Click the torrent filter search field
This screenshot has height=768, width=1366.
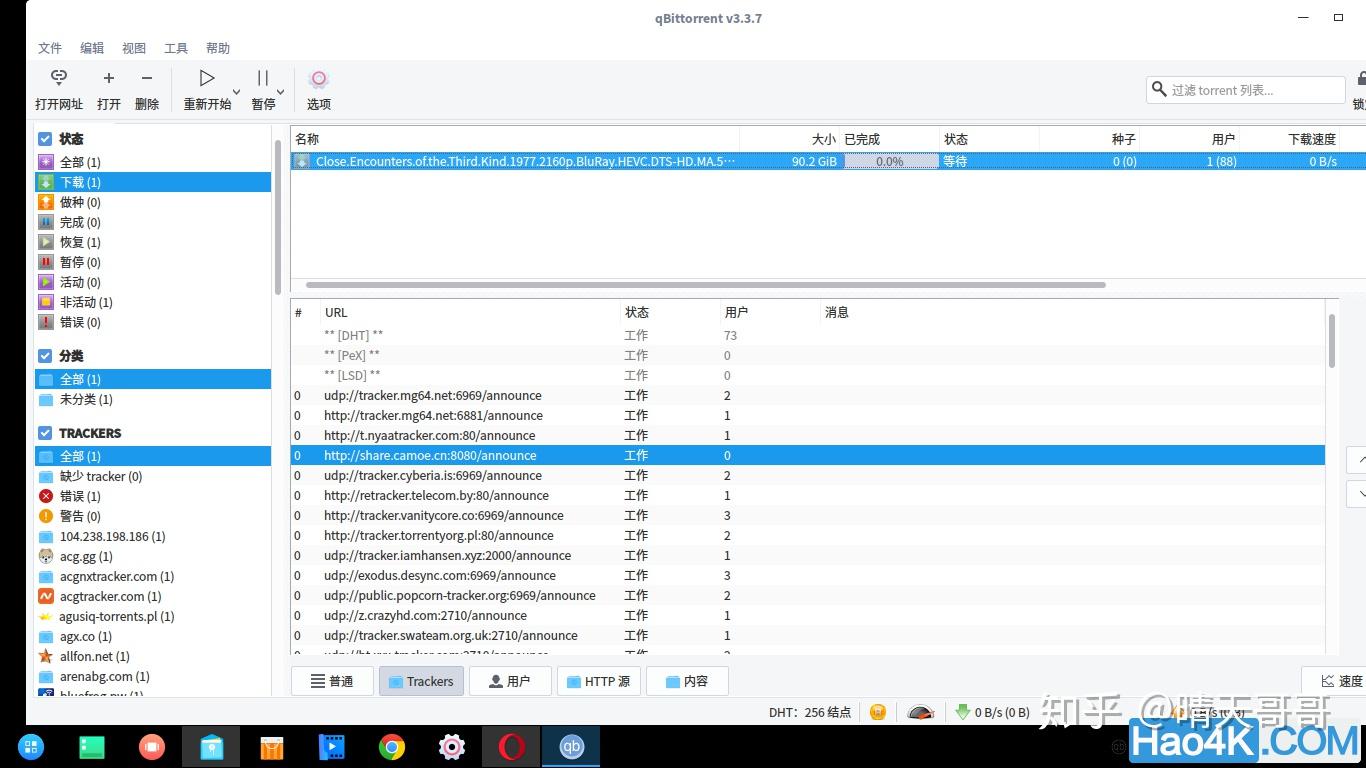1246,89
